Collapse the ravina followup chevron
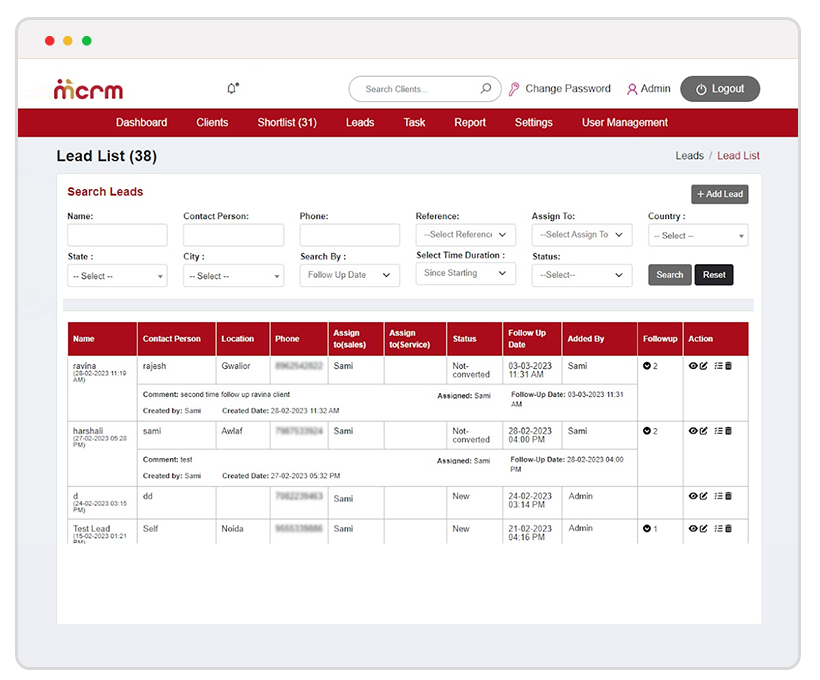 [x=647, y=366]
